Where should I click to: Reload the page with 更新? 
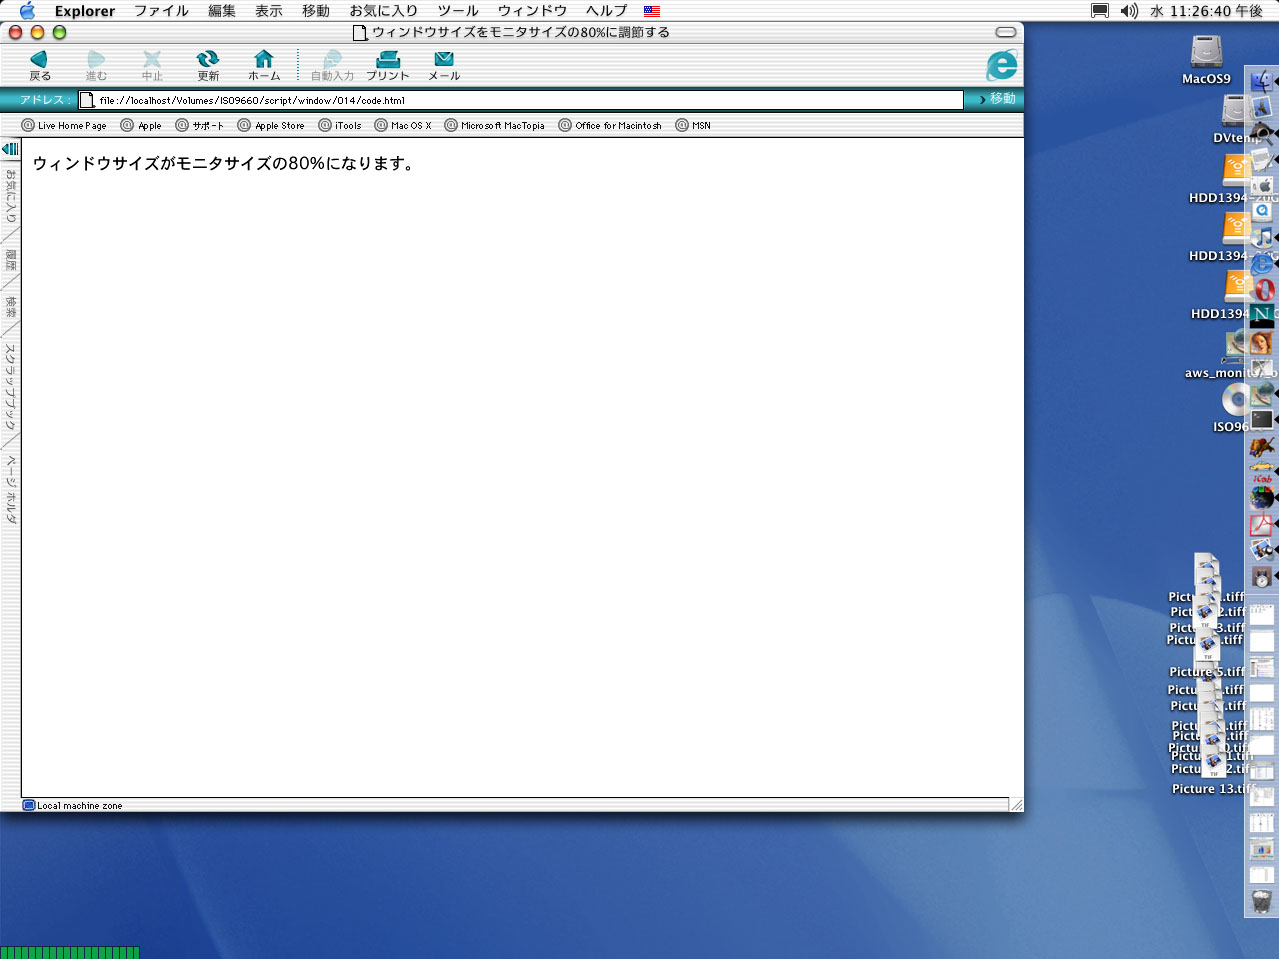pyautogui.click(x=208, y=66)
